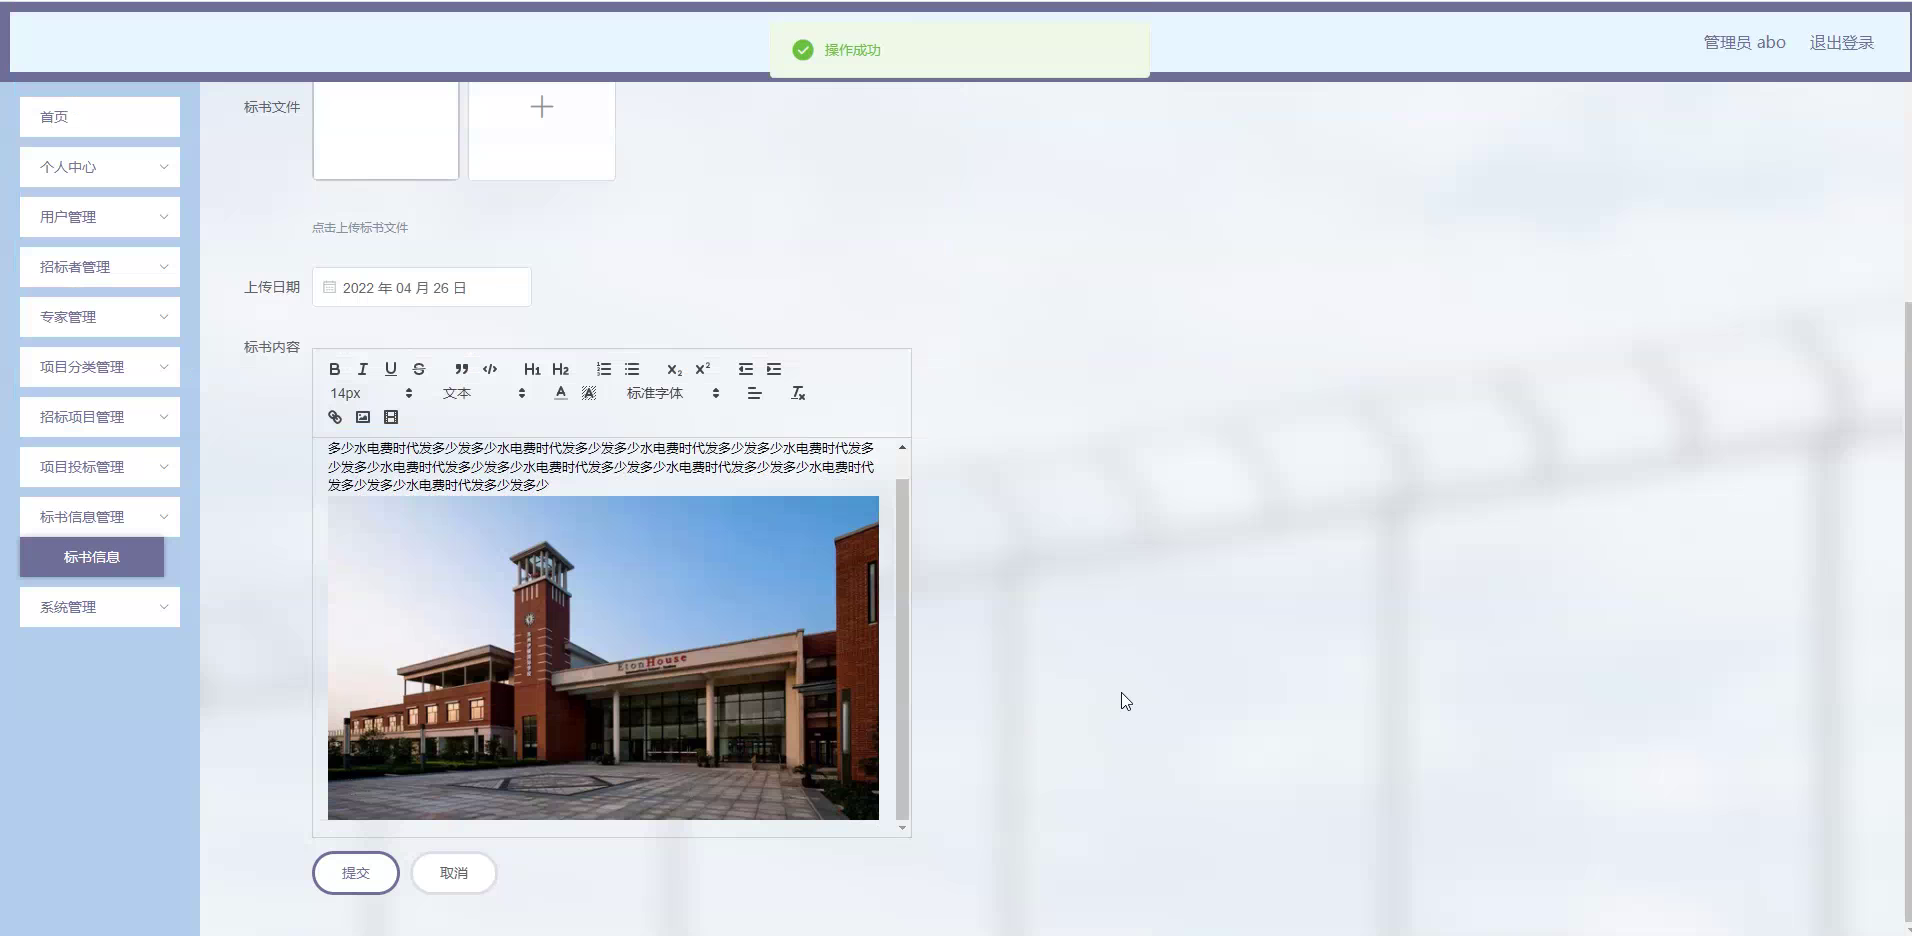Insert a blockquote
The height and width of the screenshot is (936, 1912).
click(x=462, y=369)
